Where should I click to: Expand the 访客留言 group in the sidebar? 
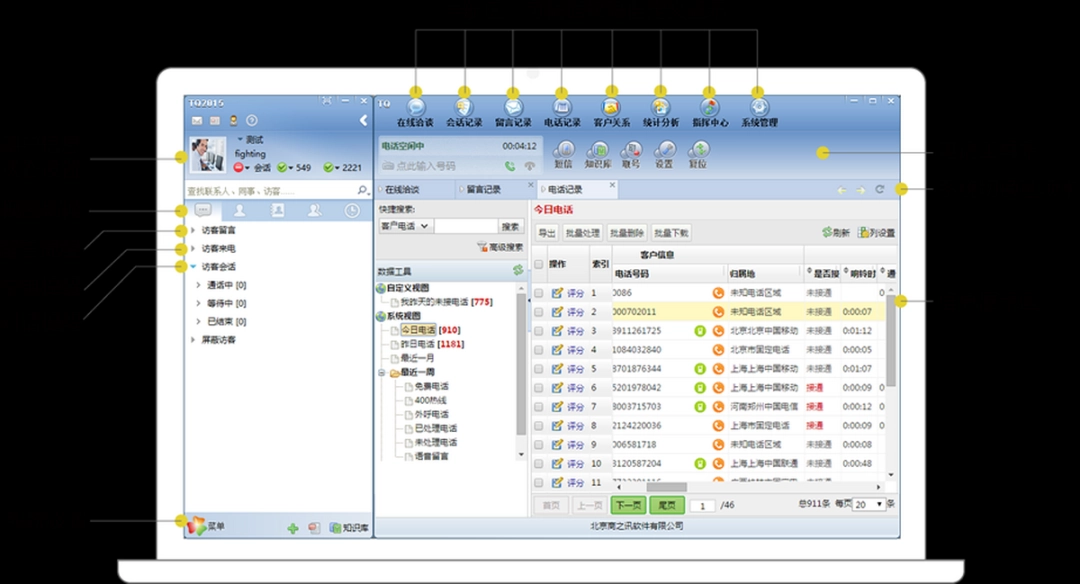point(193,229)
